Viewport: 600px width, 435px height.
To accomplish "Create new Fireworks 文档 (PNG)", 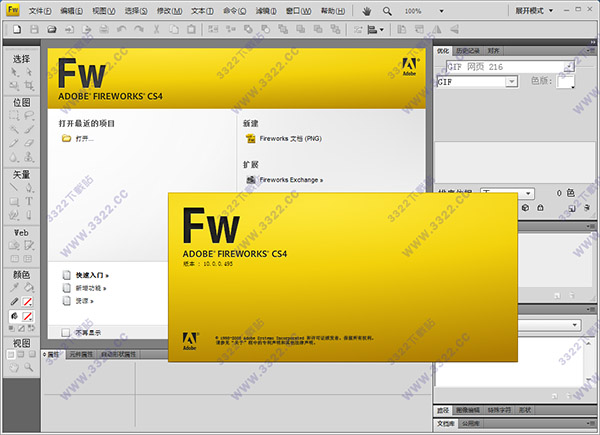I will click(290, 138).
